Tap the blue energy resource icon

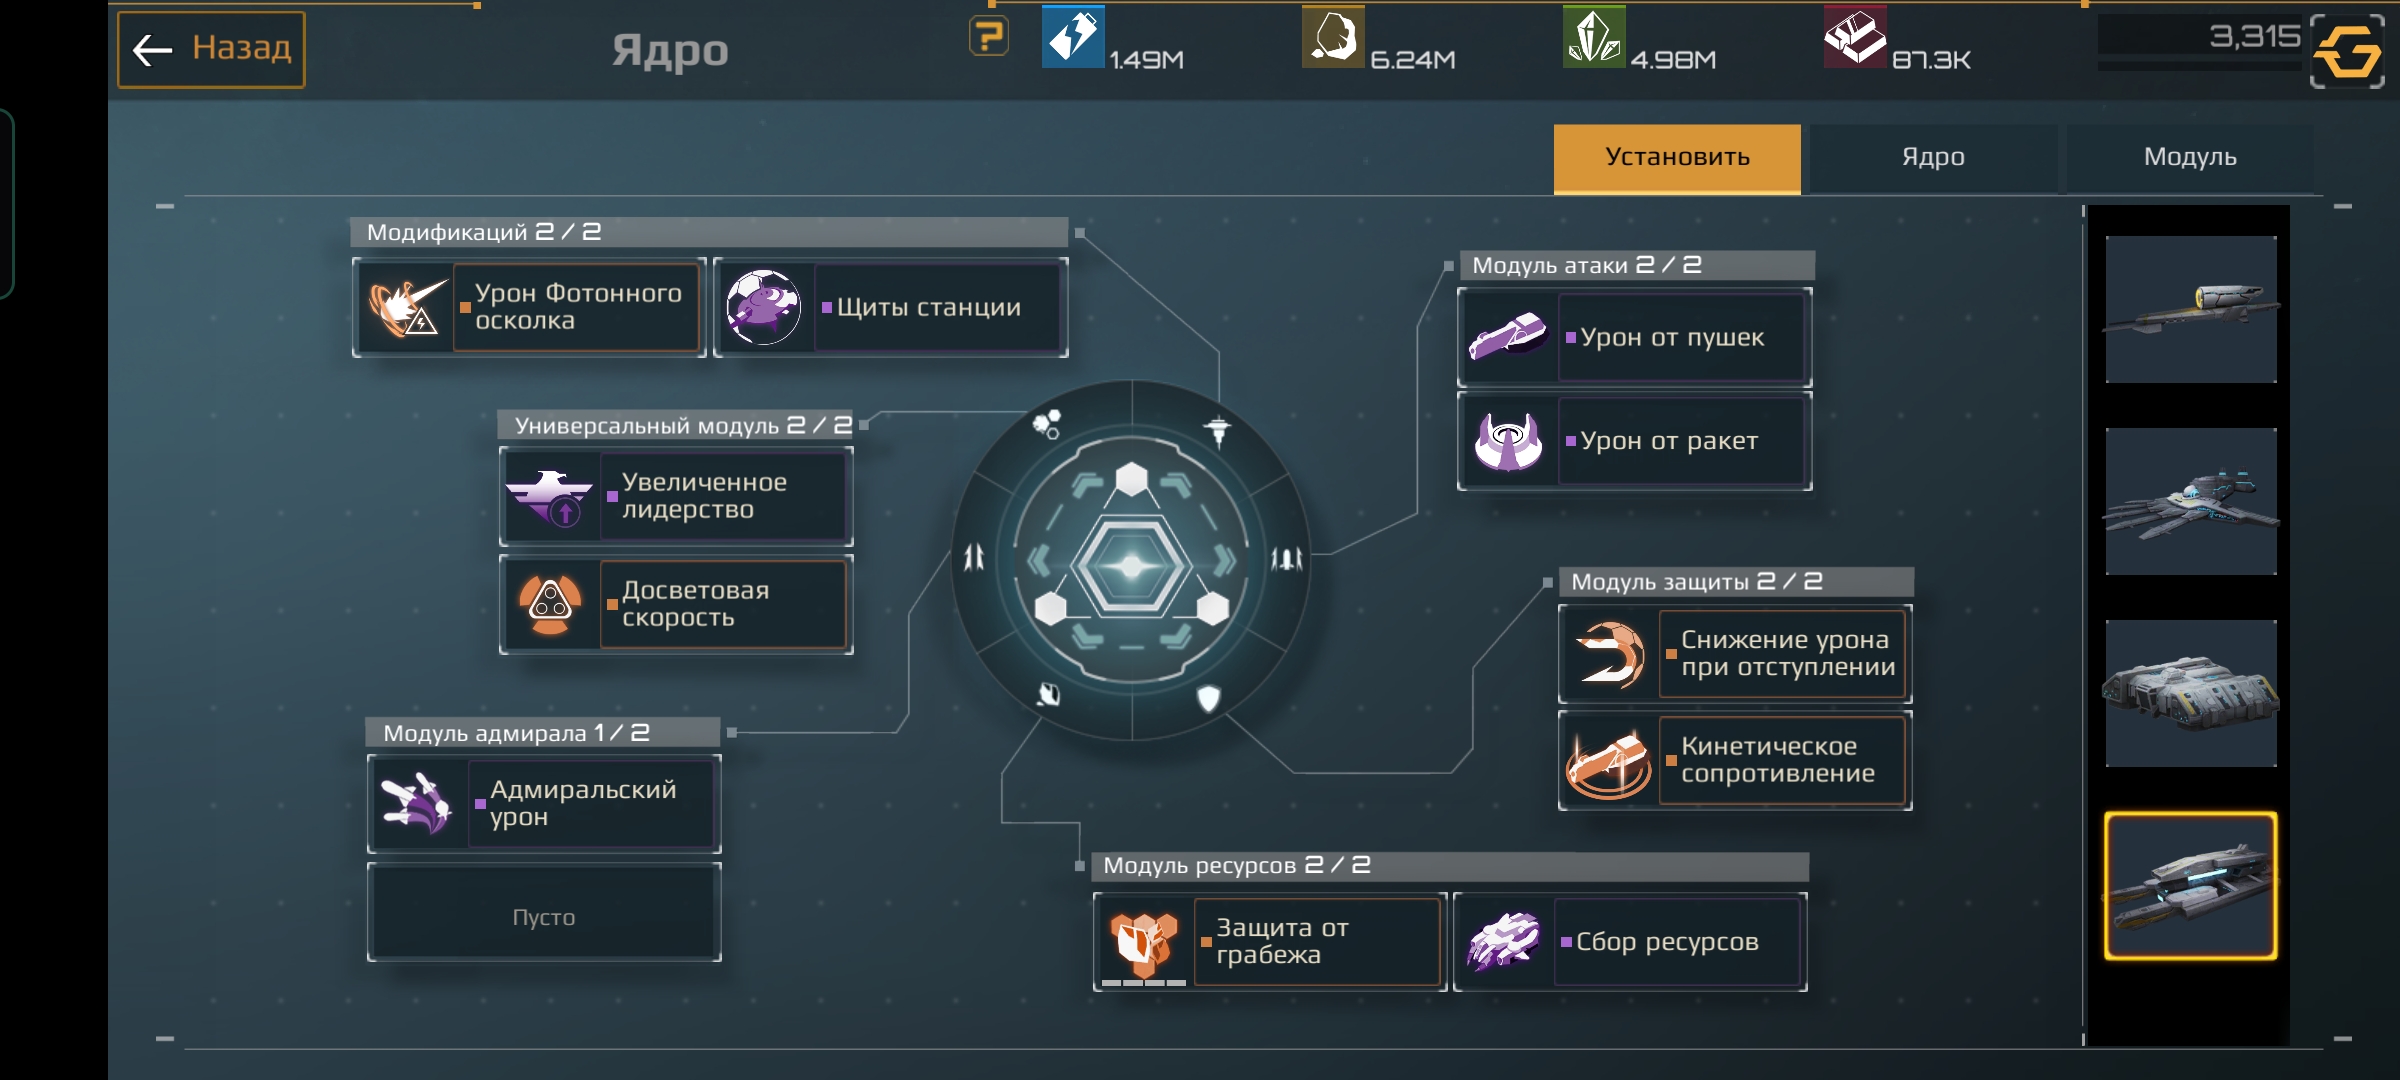pyautogui.click(x=1073, y=37)
